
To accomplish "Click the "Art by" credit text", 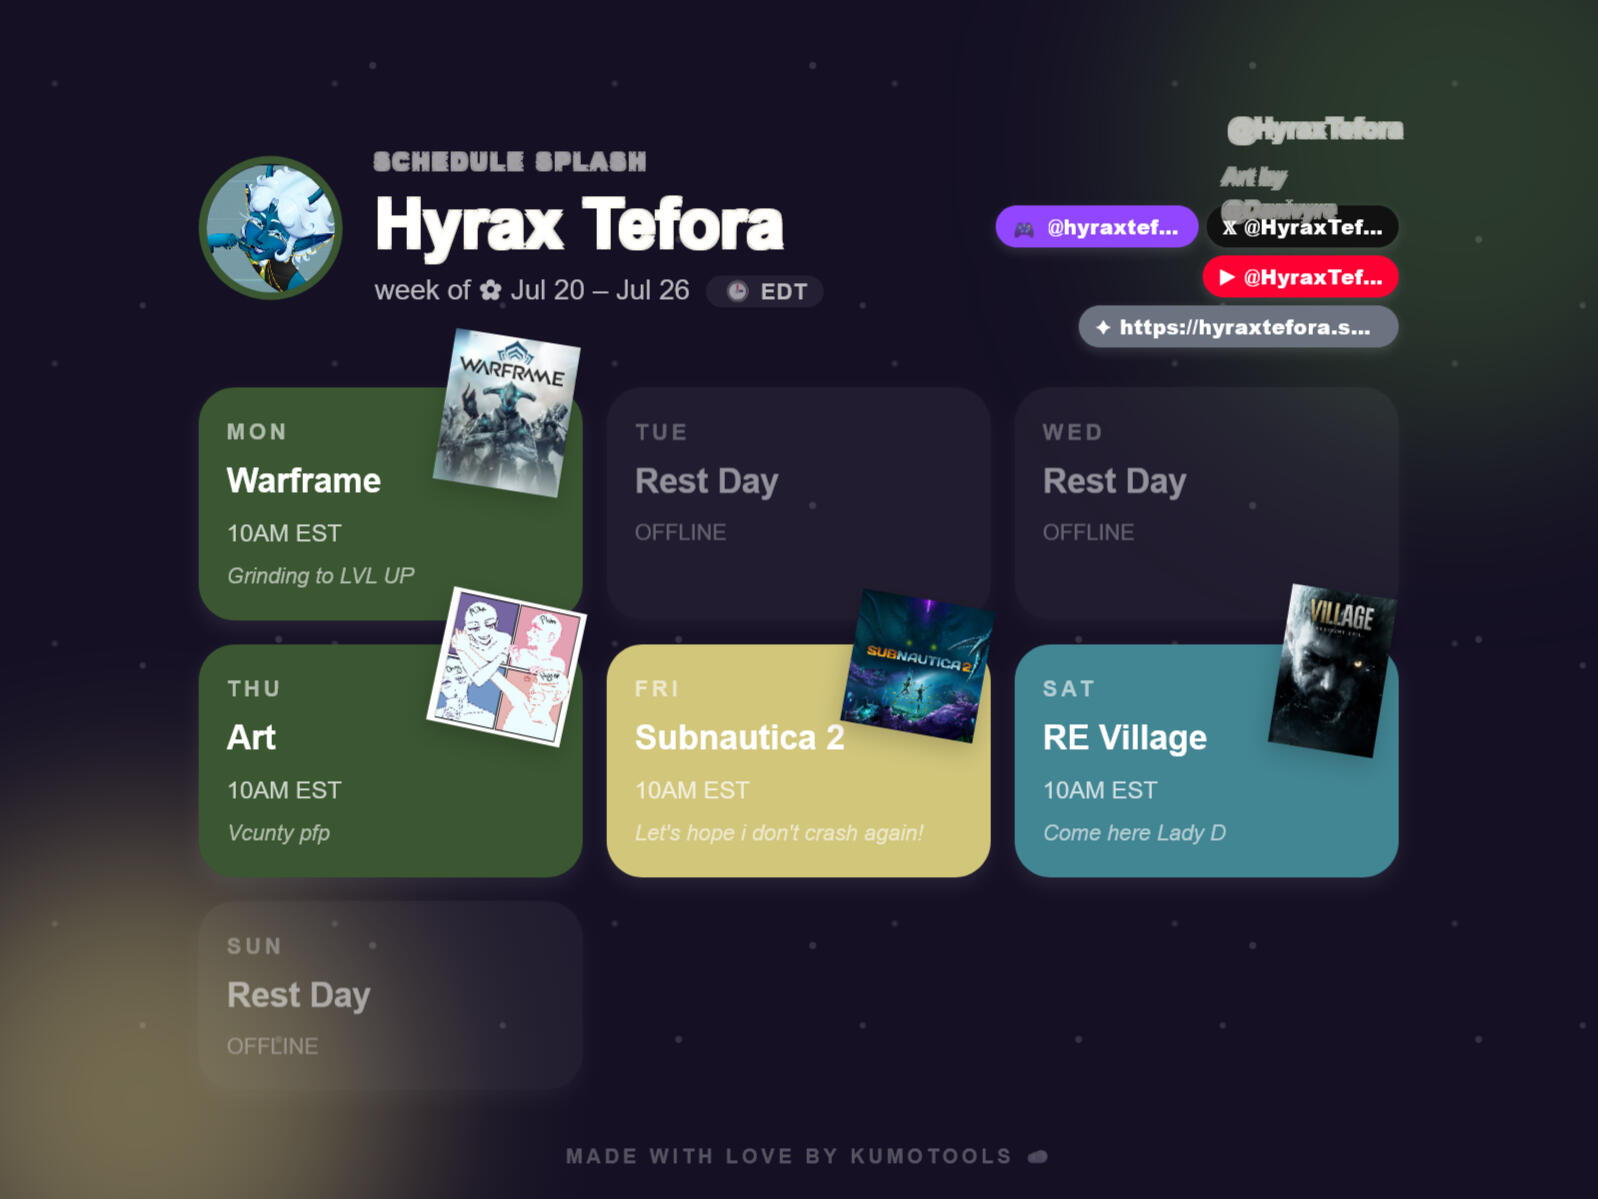I will point(1254,178).
